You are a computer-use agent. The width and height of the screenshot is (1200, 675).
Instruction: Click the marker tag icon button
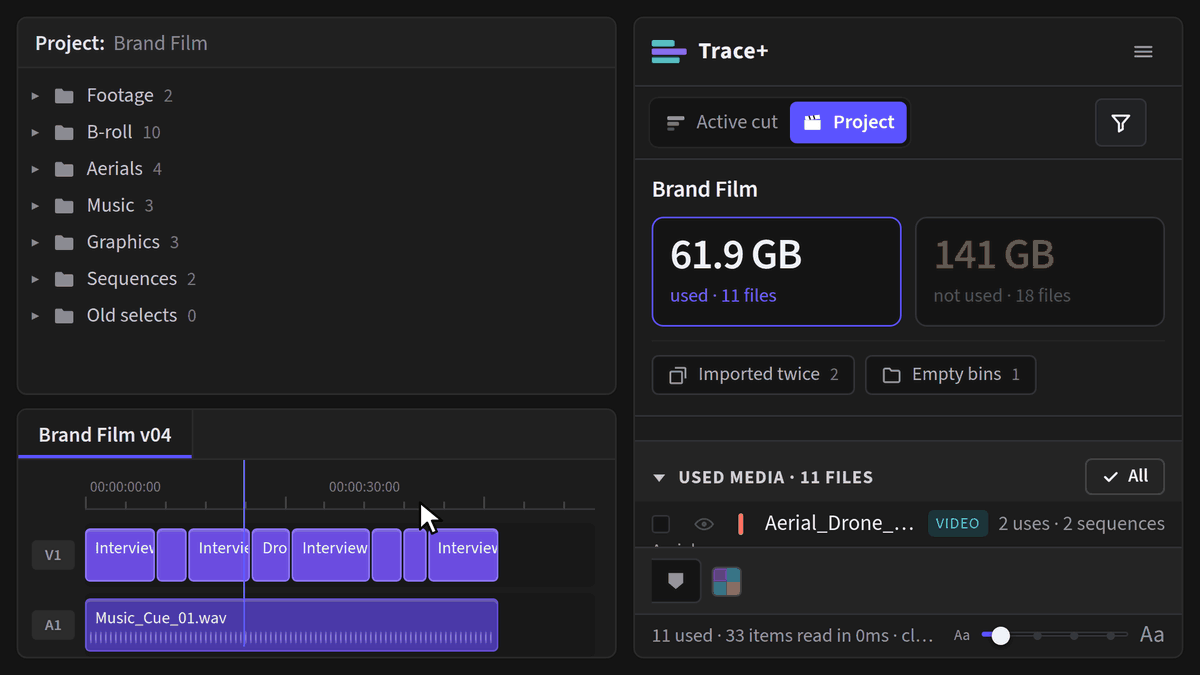click(676, 581)
